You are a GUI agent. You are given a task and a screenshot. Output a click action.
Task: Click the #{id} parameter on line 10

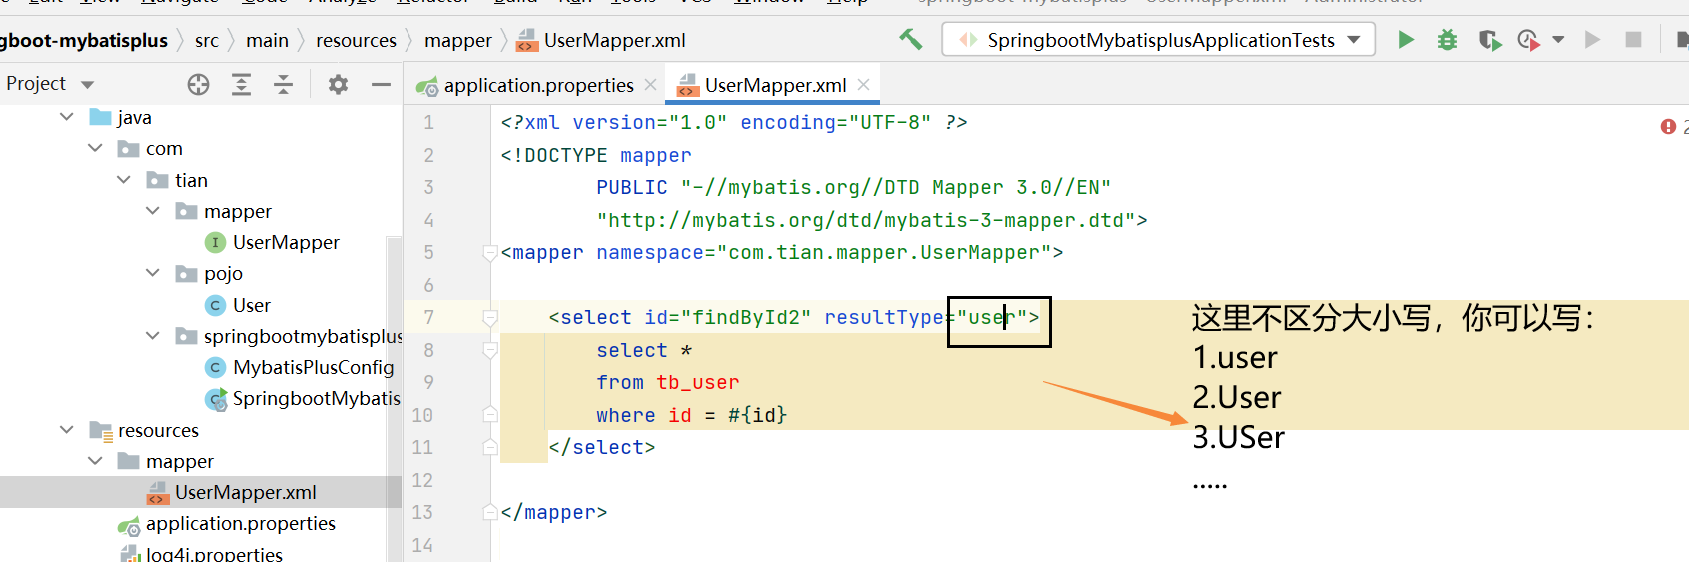pos(758,415)
